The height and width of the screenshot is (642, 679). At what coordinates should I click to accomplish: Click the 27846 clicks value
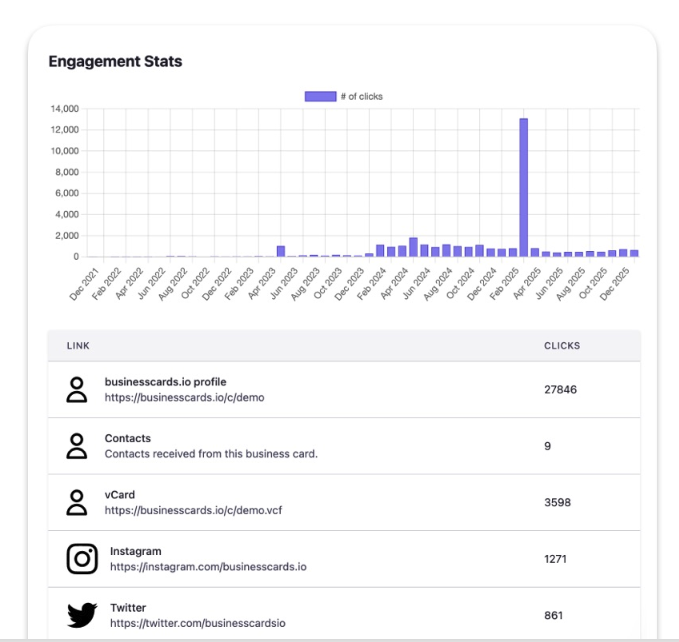pyautogui.click(x=560, y=390)
